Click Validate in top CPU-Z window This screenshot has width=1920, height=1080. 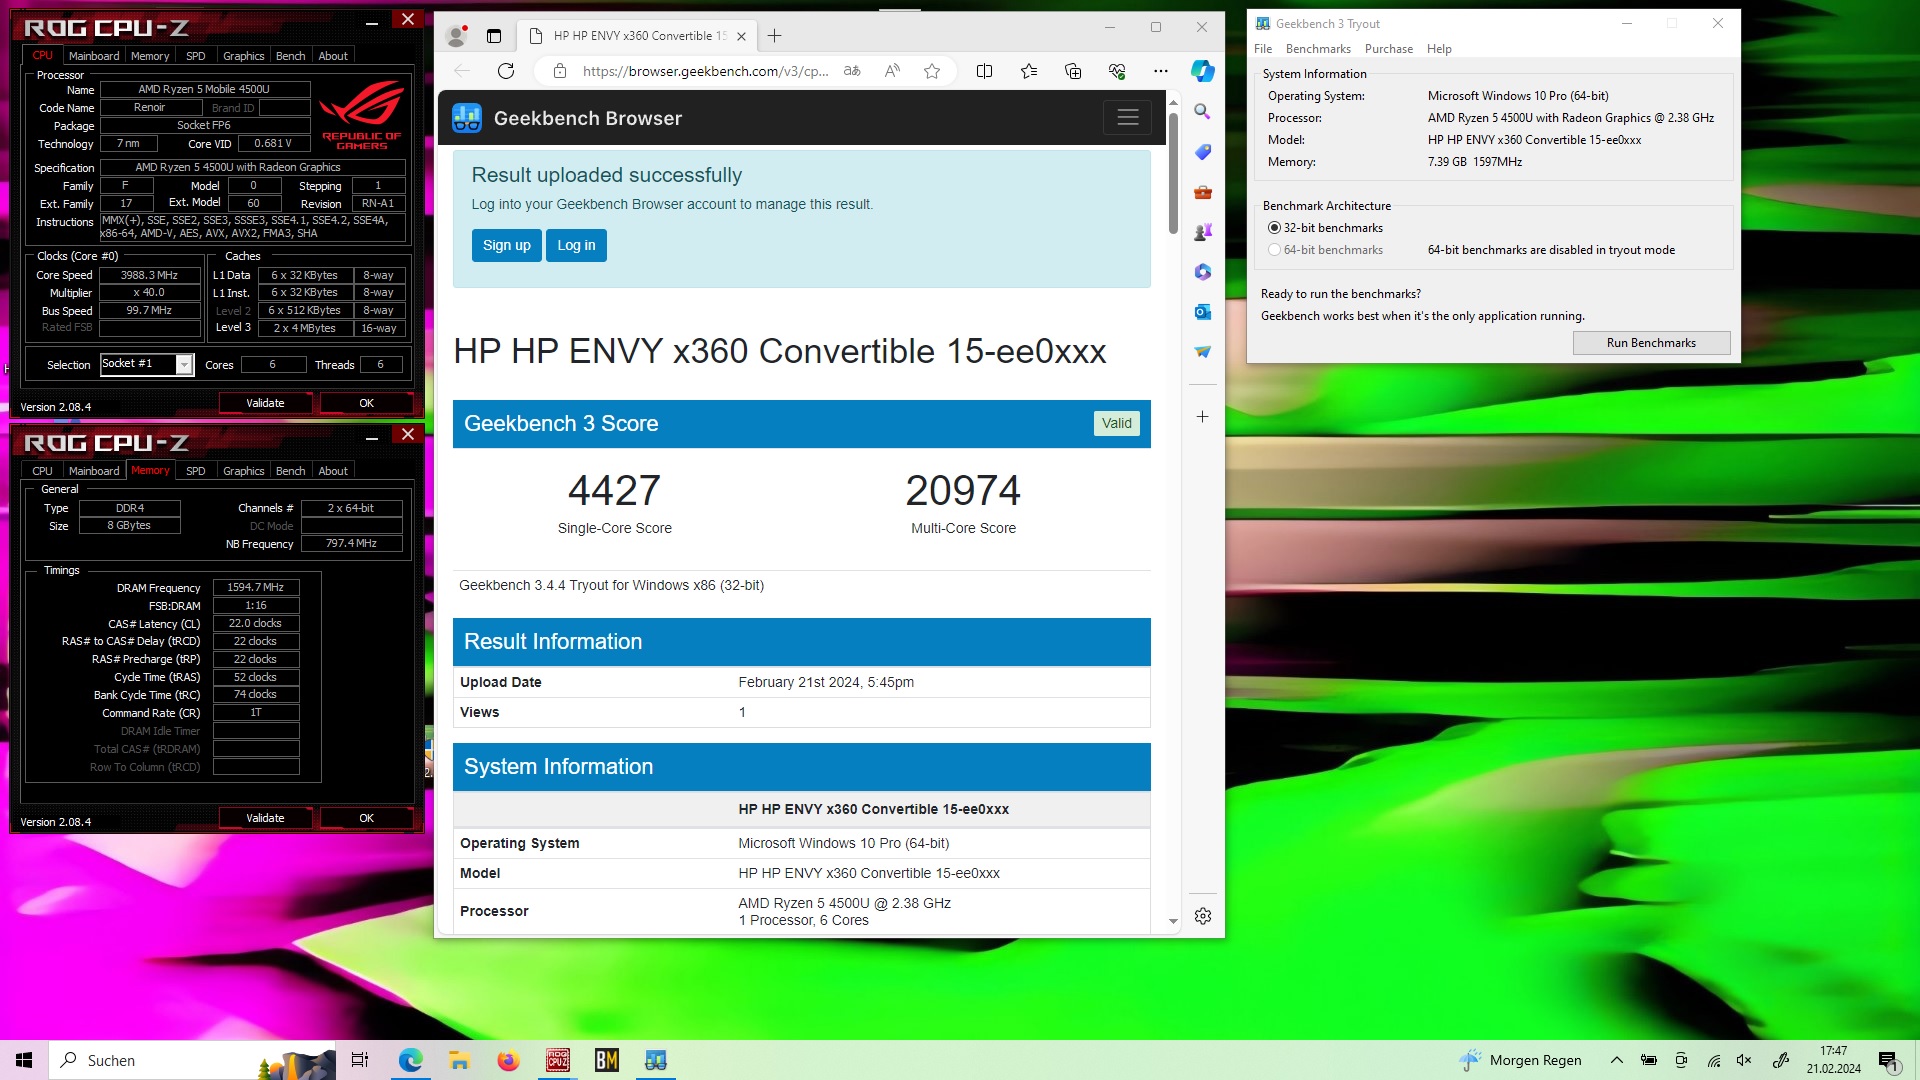[x=265, y=403]
